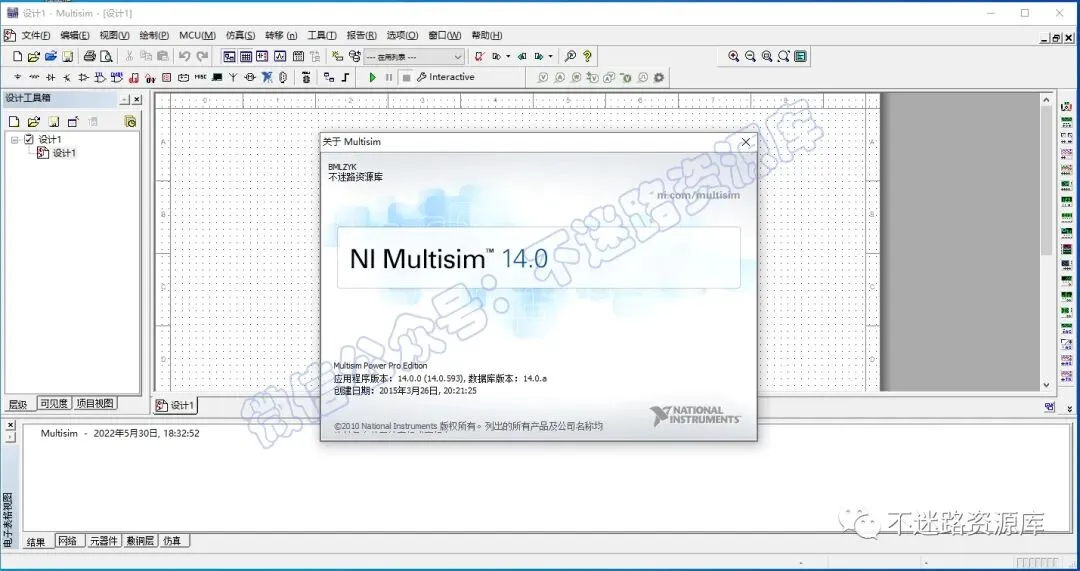Click the Zoom to fit page icon
The image size is (1080, 571).
pos(783,56)
